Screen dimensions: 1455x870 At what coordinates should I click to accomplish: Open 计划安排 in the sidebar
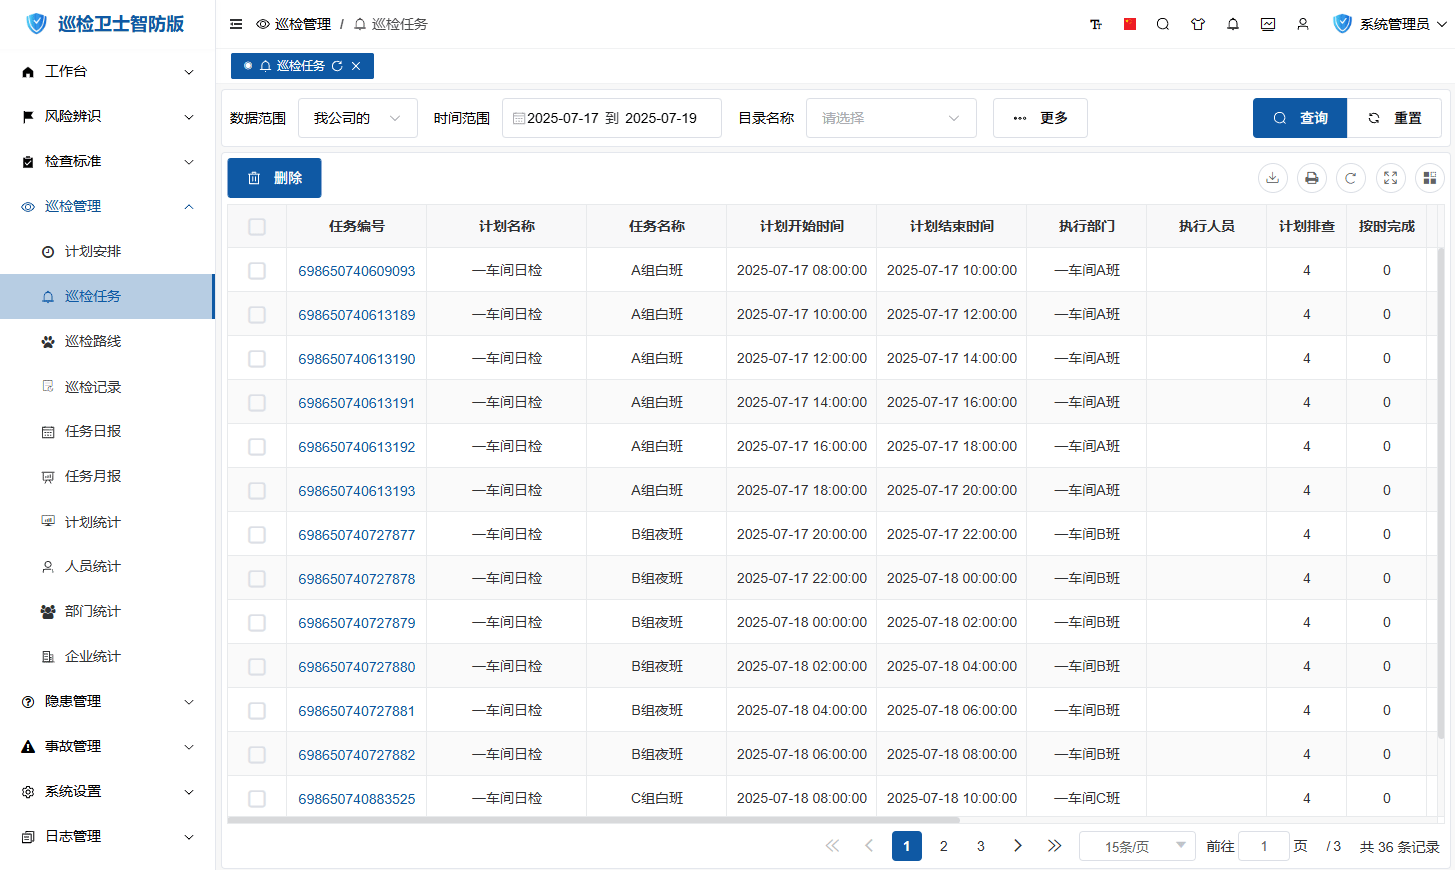point(108,252)
